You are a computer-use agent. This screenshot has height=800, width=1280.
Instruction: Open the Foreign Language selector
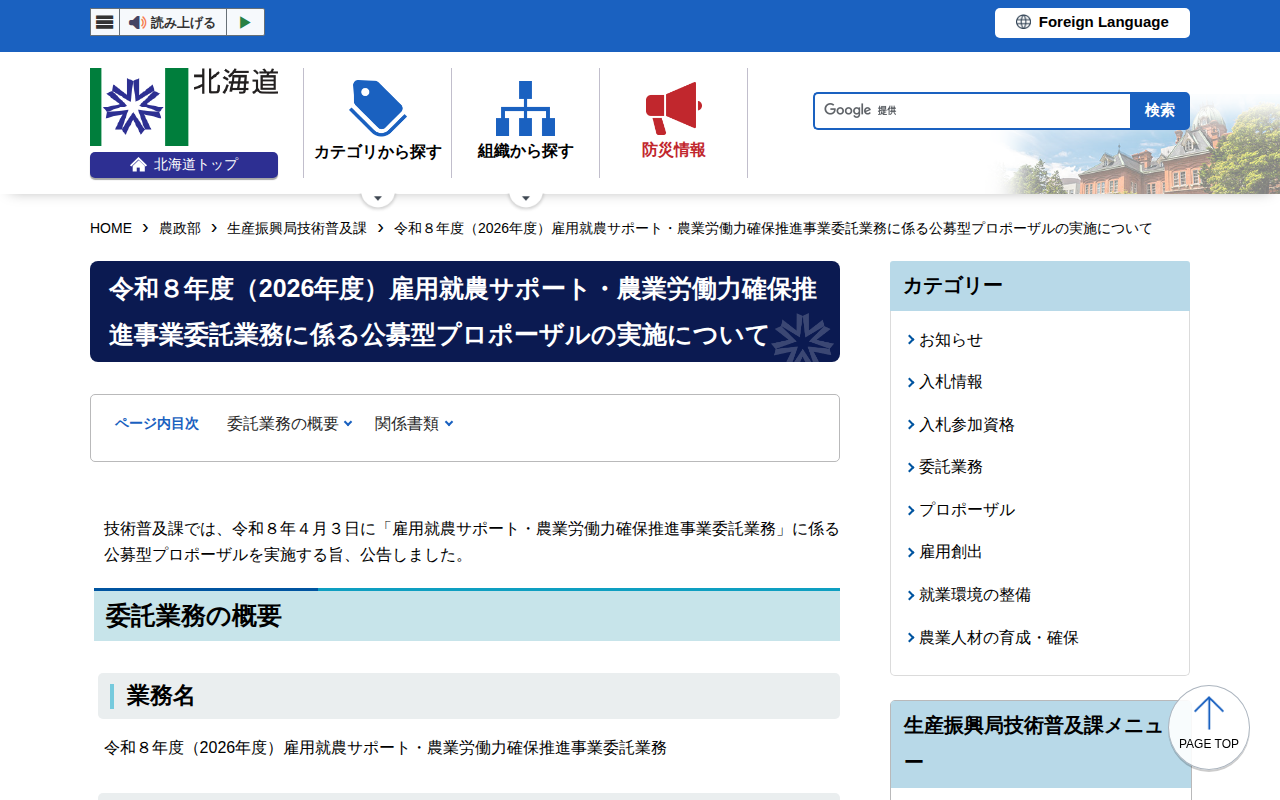point(1092,22)
